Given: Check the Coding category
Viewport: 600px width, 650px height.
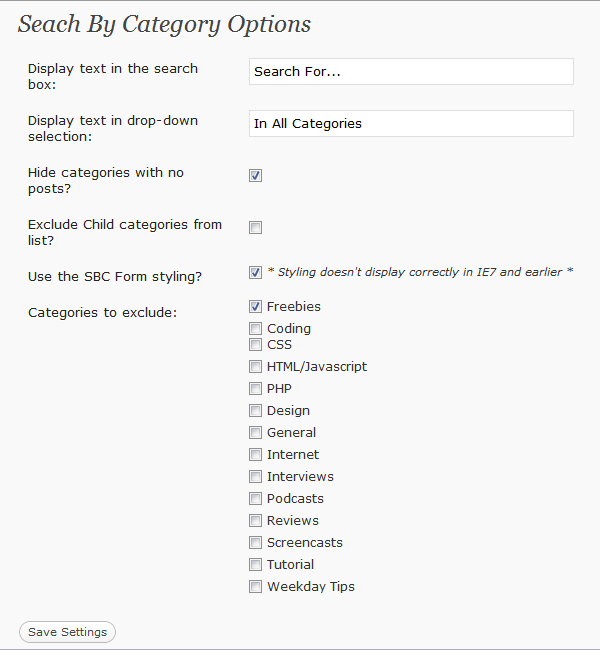Looking at the screenshot, I should pyautogui.click(x=255, y=329).
